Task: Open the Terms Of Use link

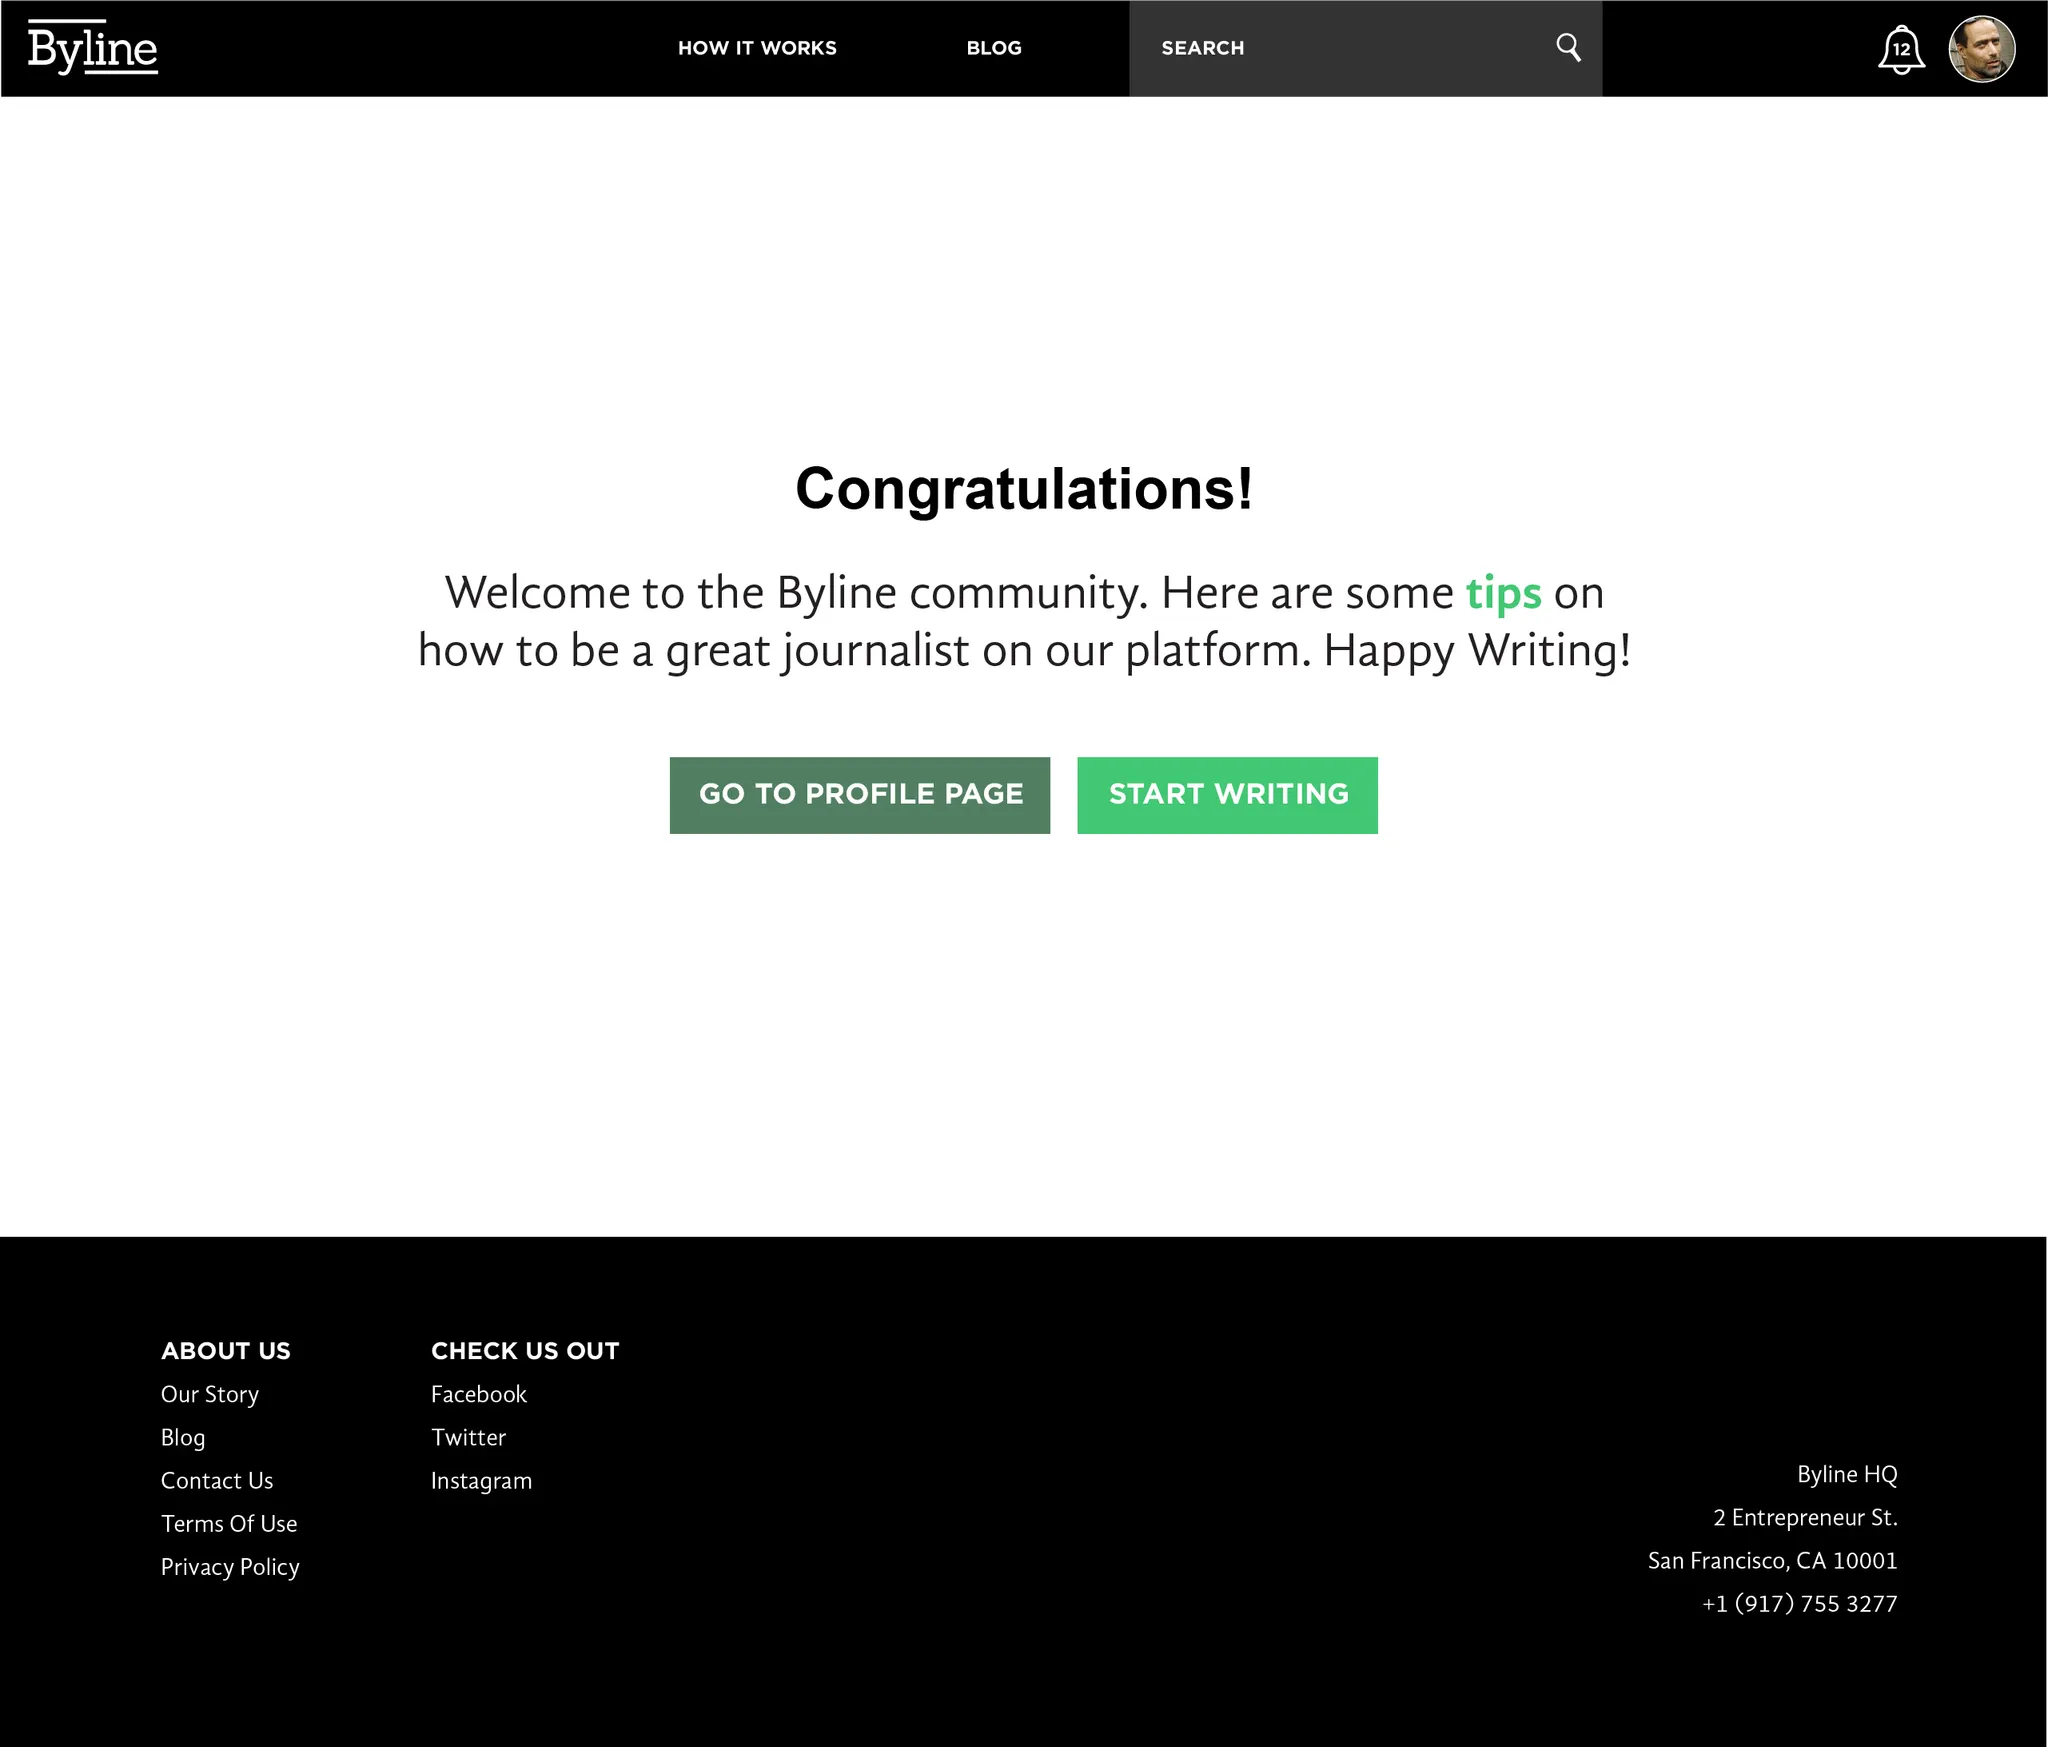Action: 229,1523
